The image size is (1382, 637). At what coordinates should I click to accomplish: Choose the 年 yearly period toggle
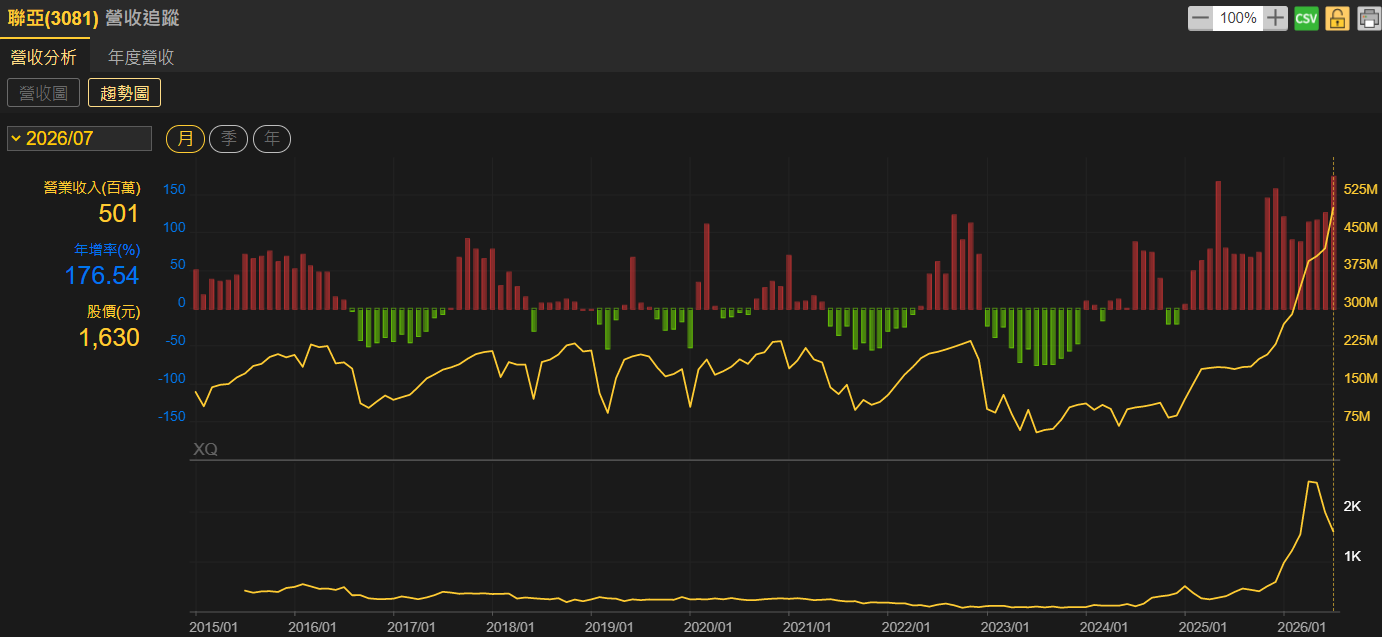pos(271,139)
